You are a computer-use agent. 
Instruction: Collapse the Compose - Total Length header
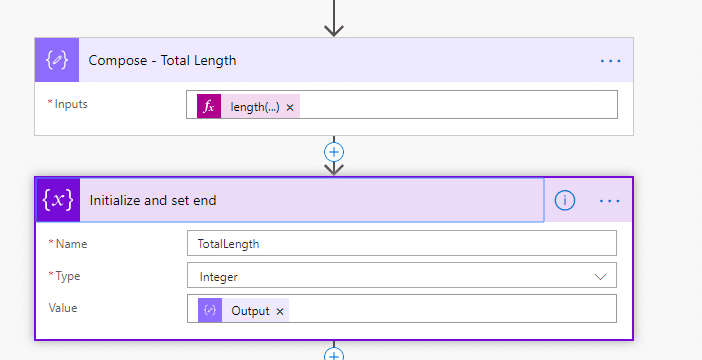(356, 60)
